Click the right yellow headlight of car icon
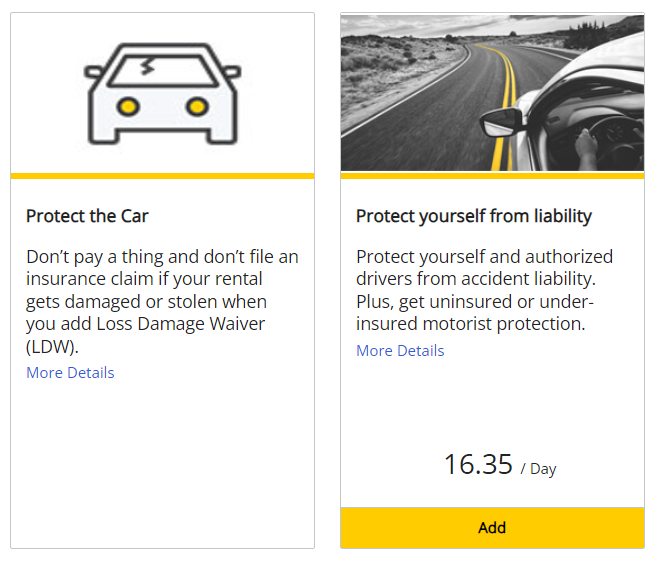The image size is (659, 561). pos(197,105)
